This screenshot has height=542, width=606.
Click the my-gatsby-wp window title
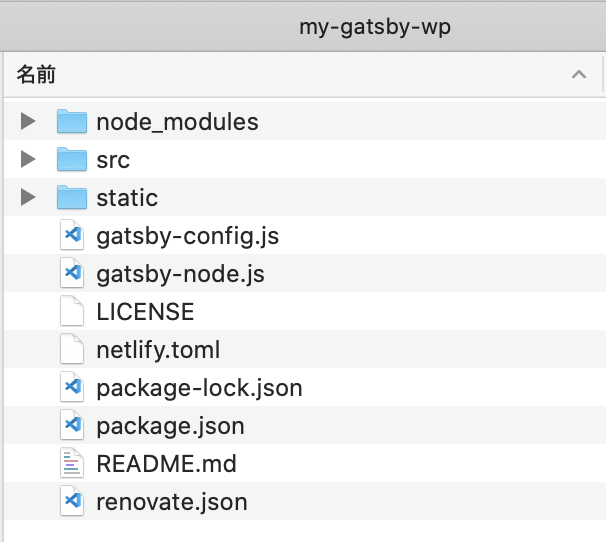click(x=375, y=27)
